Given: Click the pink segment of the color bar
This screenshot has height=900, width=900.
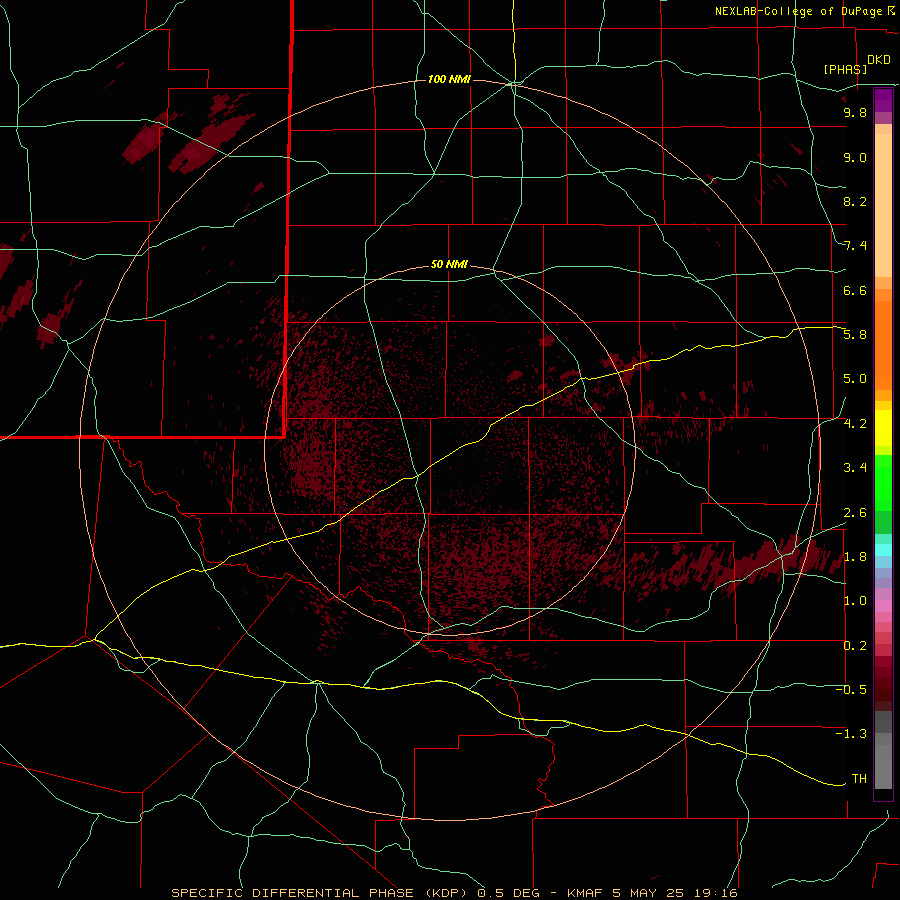Looking at the screenshot, I should 883,606.
